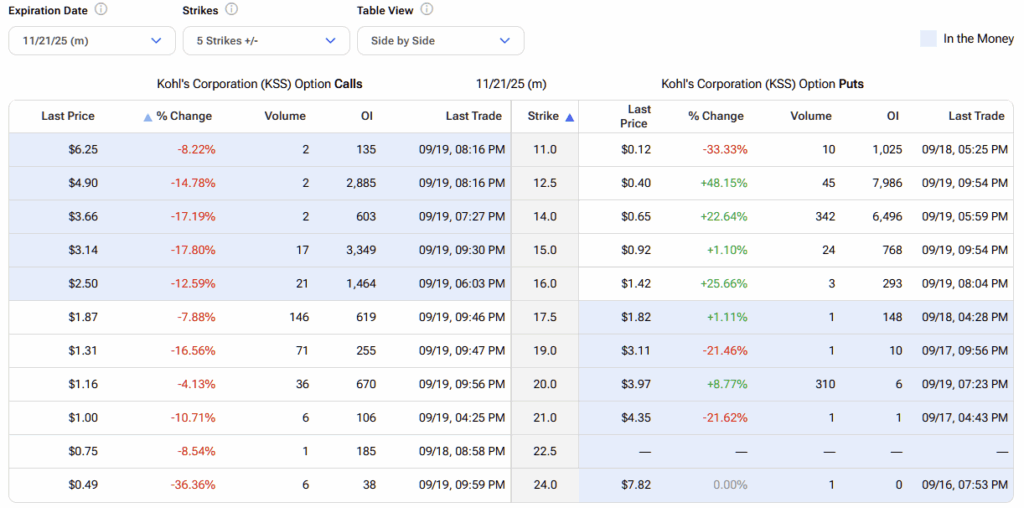Click the $0.12 put last price
The height and width of the screenshot is (508, 1024).
tap(636, 150)
